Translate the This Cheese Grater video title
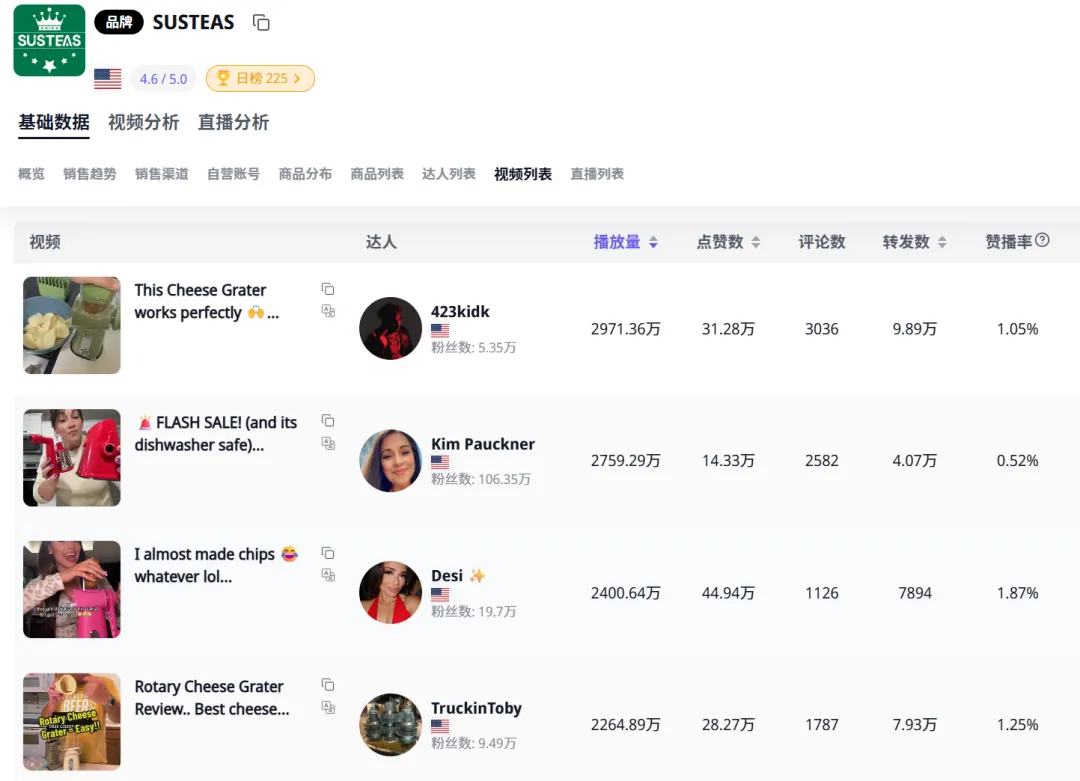The width and height of the screenshot is (1080, 781). [x=328, y=311]
